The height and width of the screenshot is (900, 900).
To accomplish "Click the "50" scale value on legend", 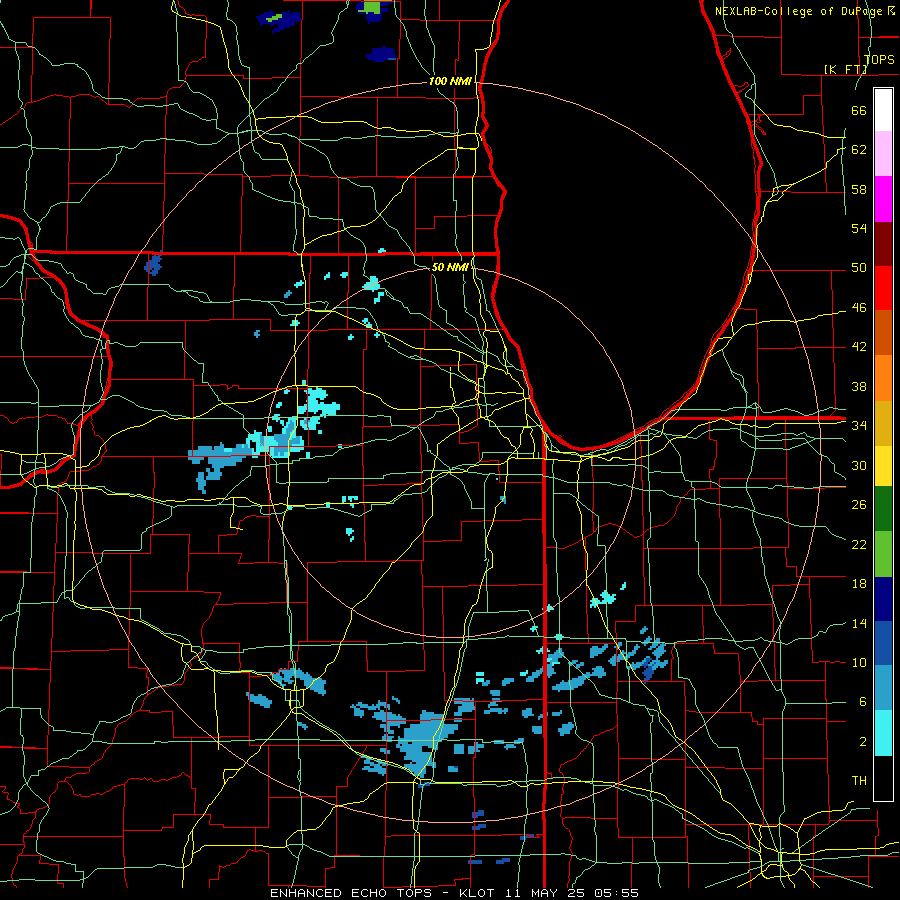I will (859, 268).
